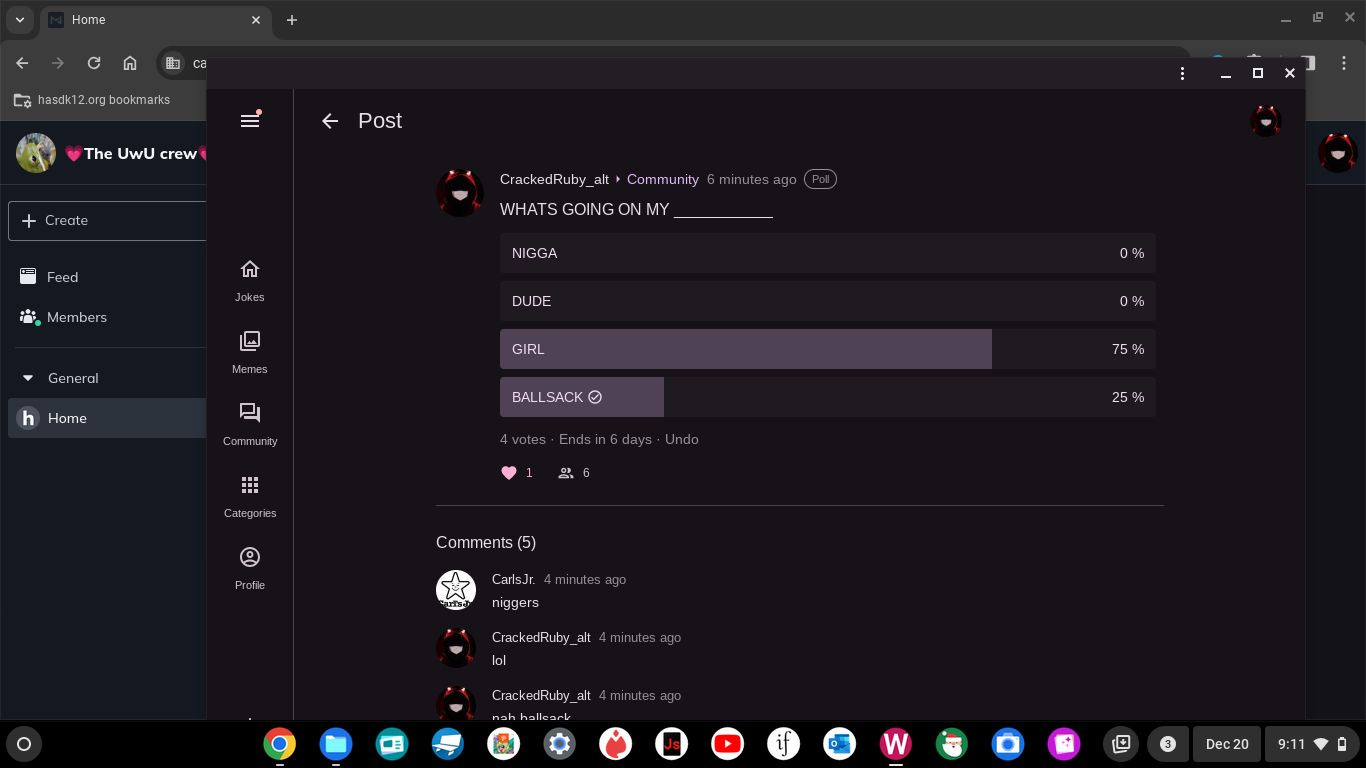Select the GIRL poll option
Image resolution: width=1366 pixels, height=768 pixels.
pos(827,349)
